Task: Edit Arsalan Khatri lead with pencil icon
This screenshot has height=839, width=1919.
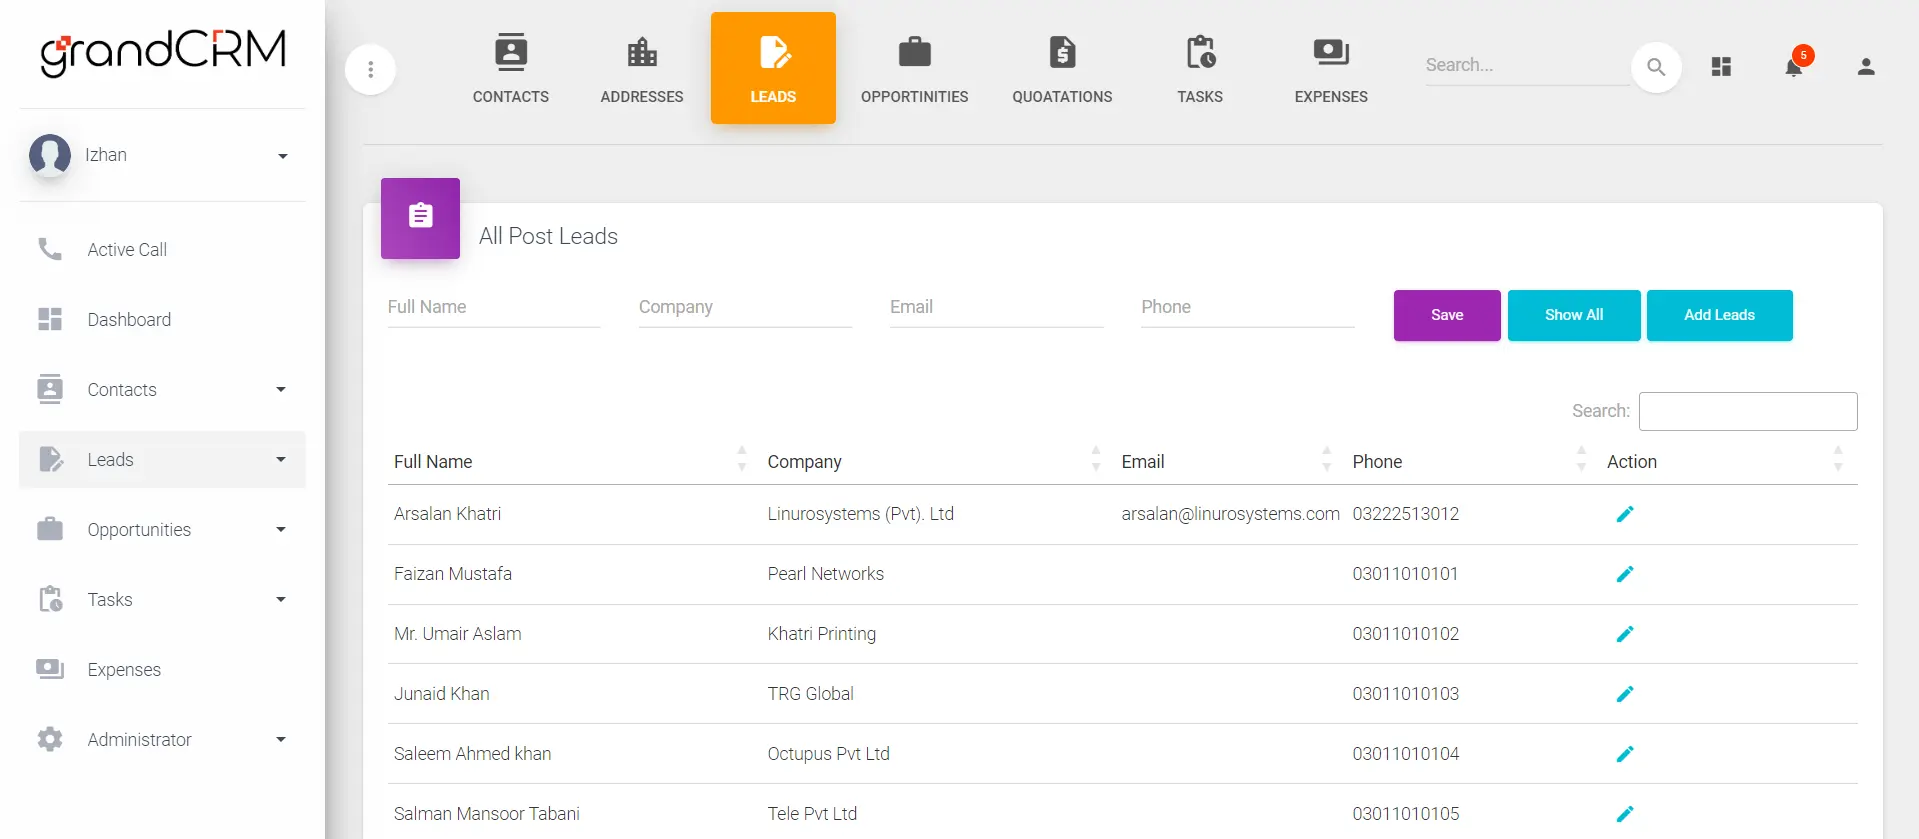Action: click(1624, 514)
